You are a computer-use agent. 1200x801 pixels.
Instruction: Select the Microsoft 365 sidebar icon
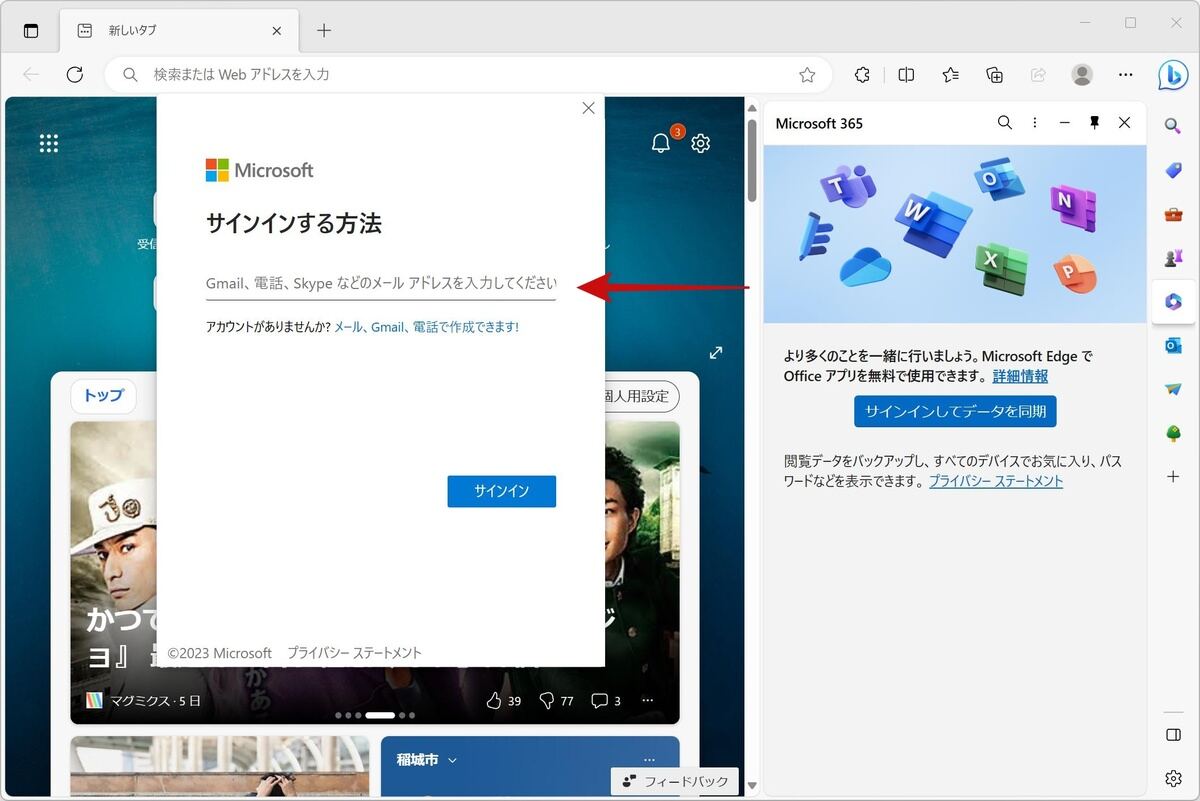tap(1173, 302)
